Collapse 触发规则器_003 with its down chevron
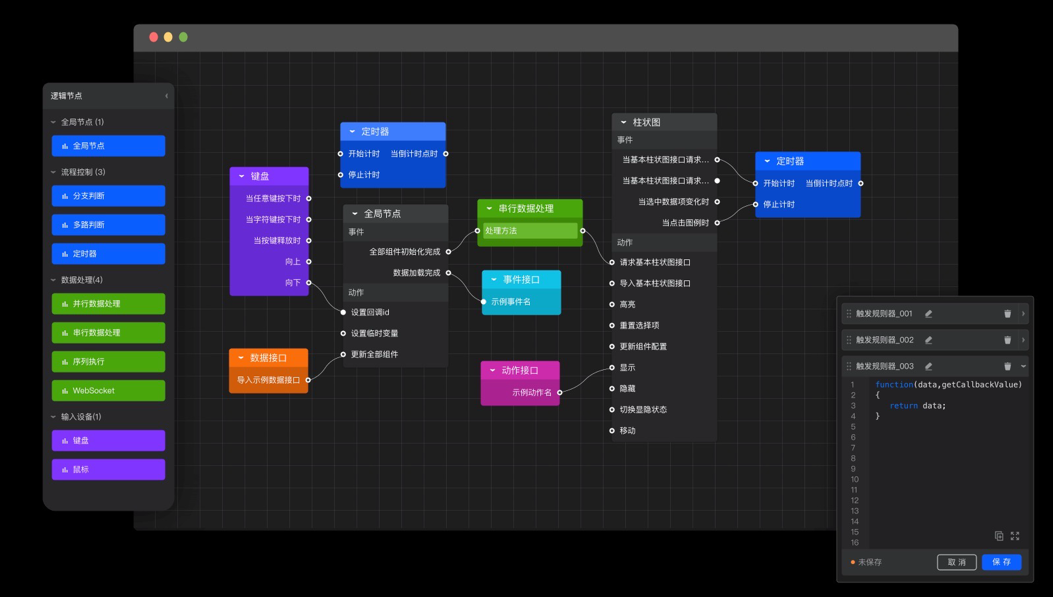The width and height of the screenshot is (1053, 597). [x=1023, y=366]
